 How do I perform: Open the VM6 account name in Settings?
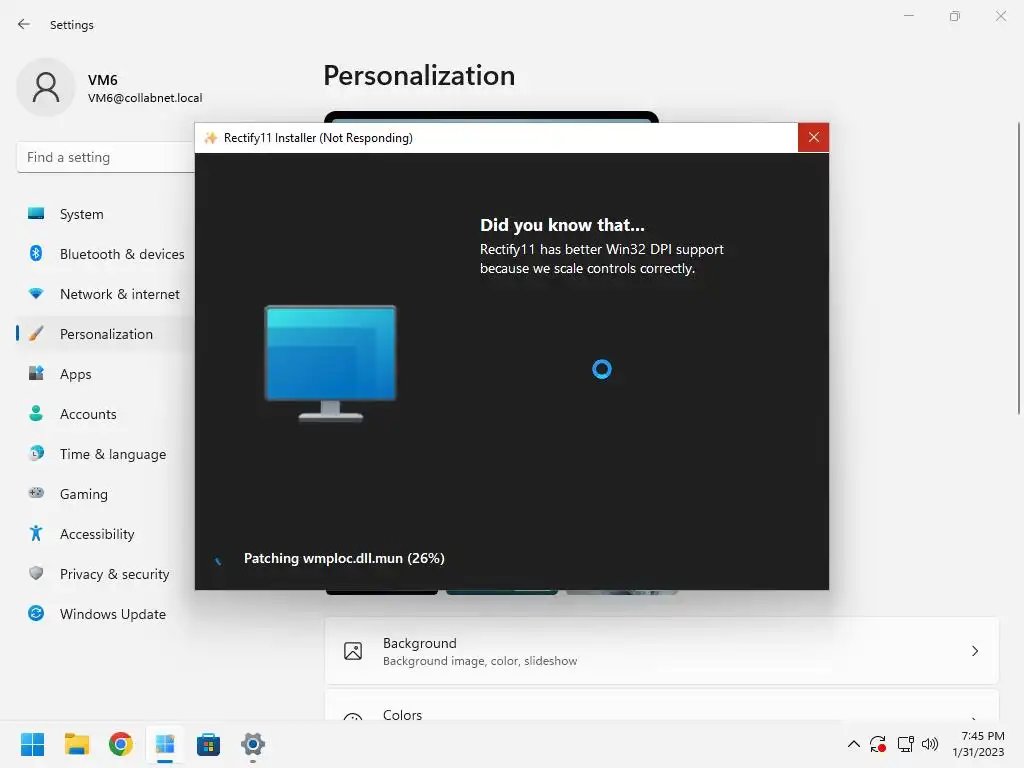pos(103,80)
